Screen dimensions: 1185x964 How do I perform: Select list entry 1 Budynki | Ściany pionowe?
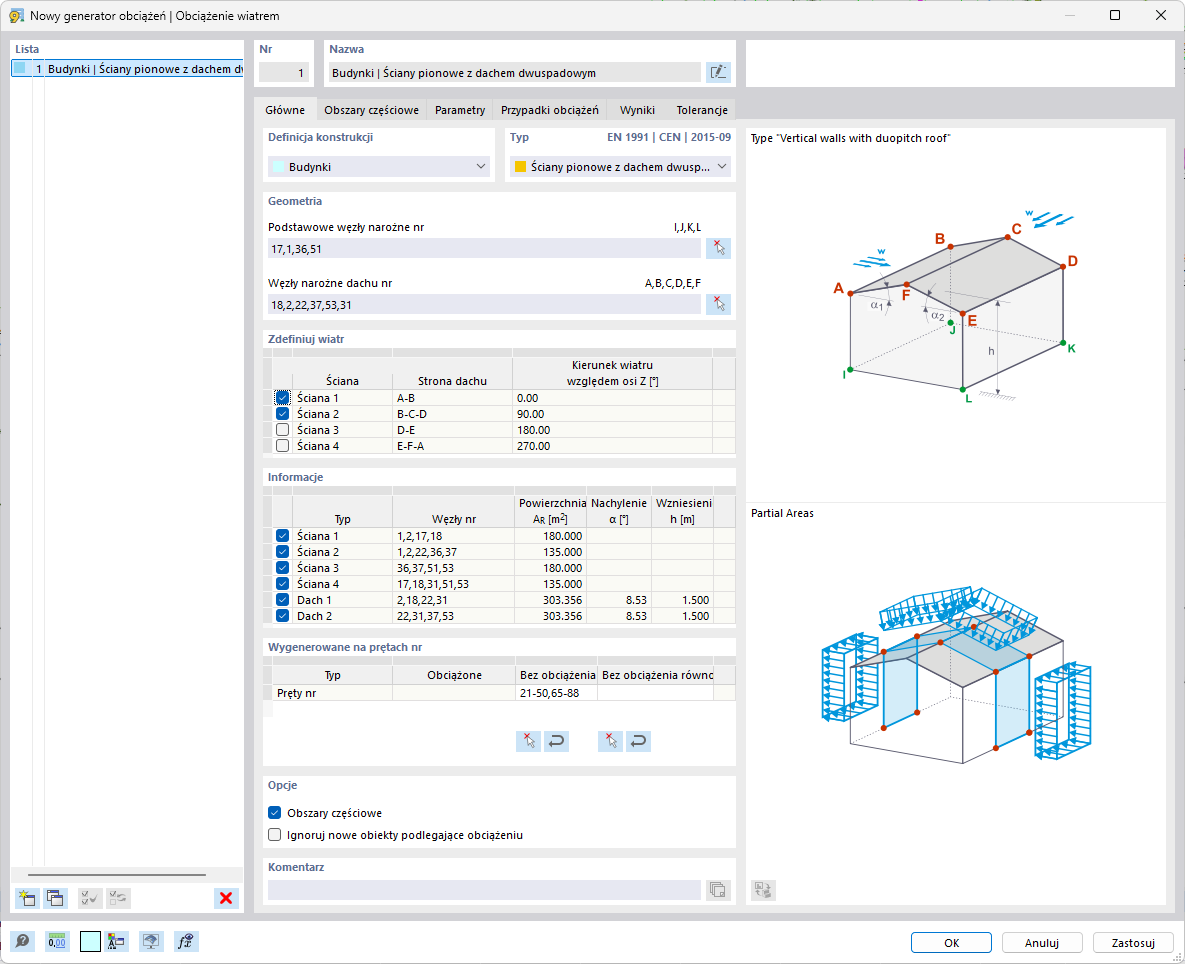coord(128,69)
